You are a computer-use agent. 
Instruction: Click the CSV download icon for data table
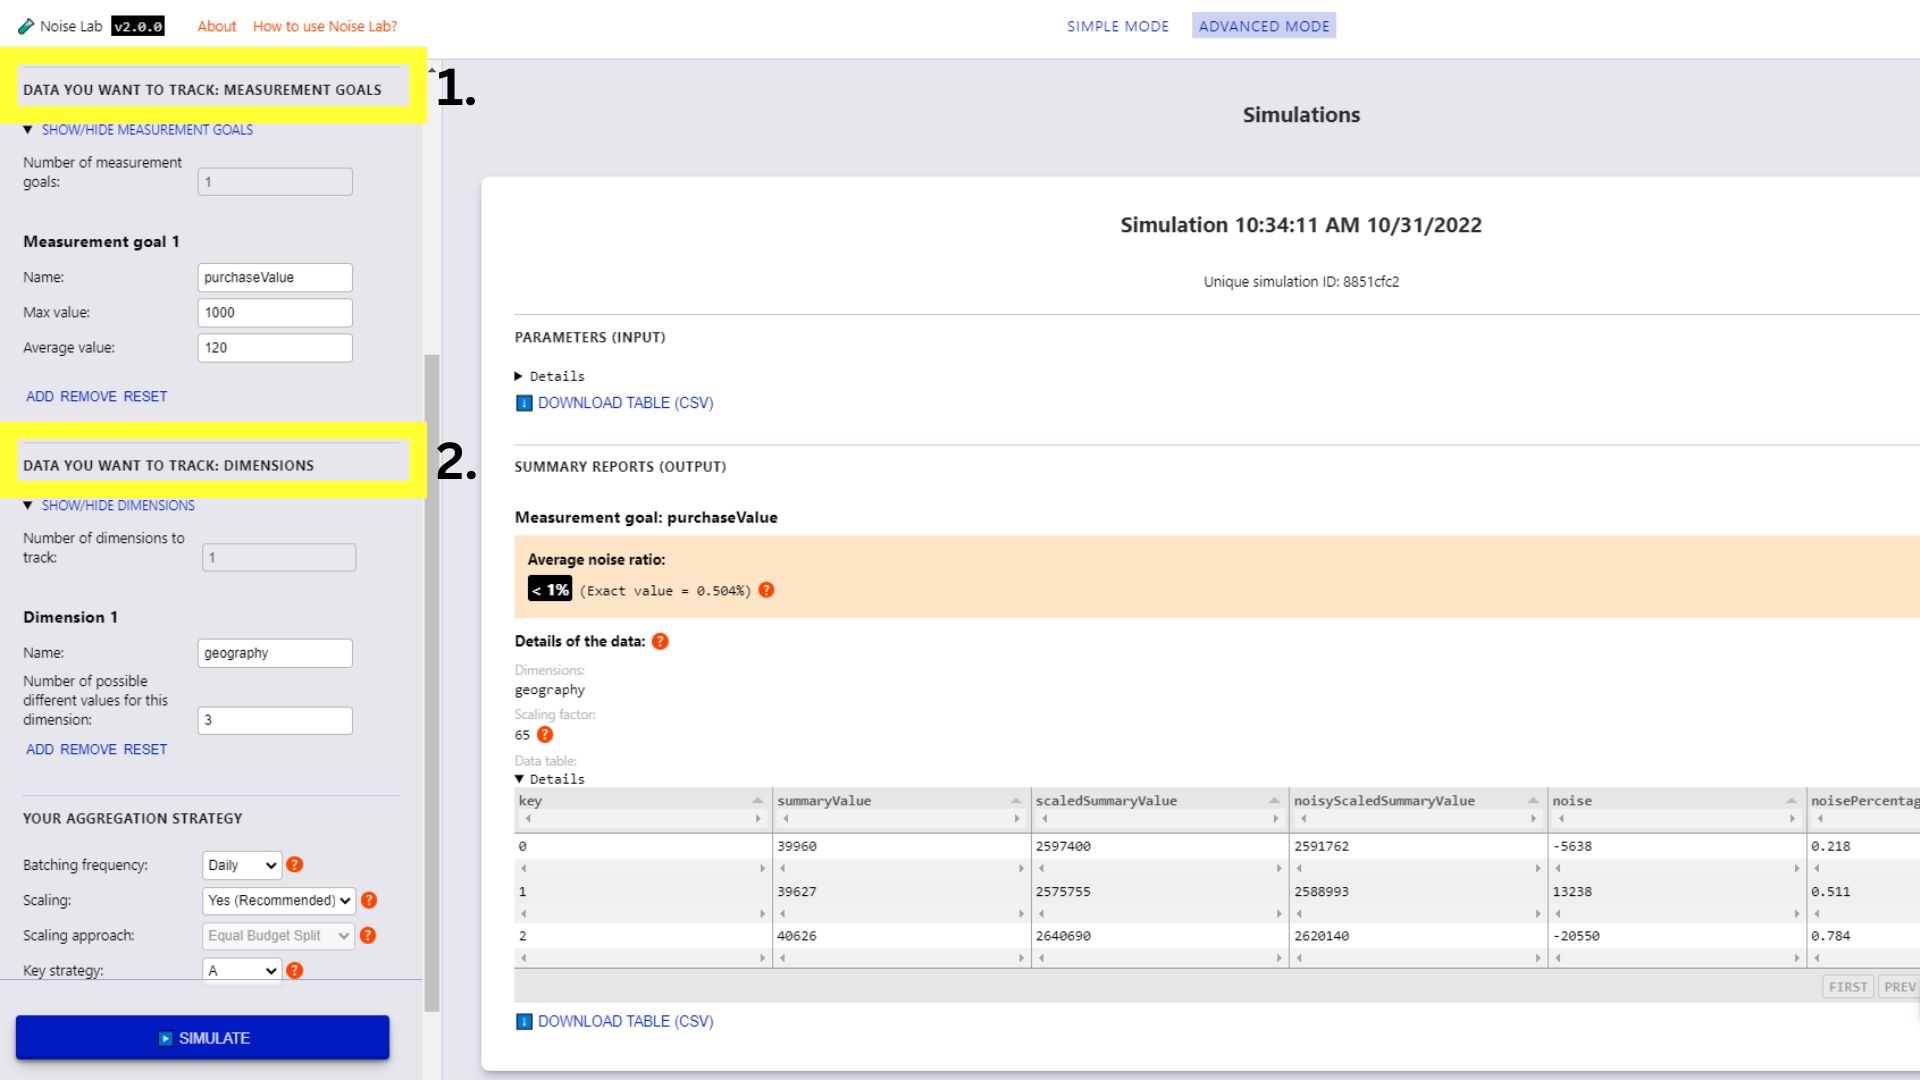point(524,1021)
